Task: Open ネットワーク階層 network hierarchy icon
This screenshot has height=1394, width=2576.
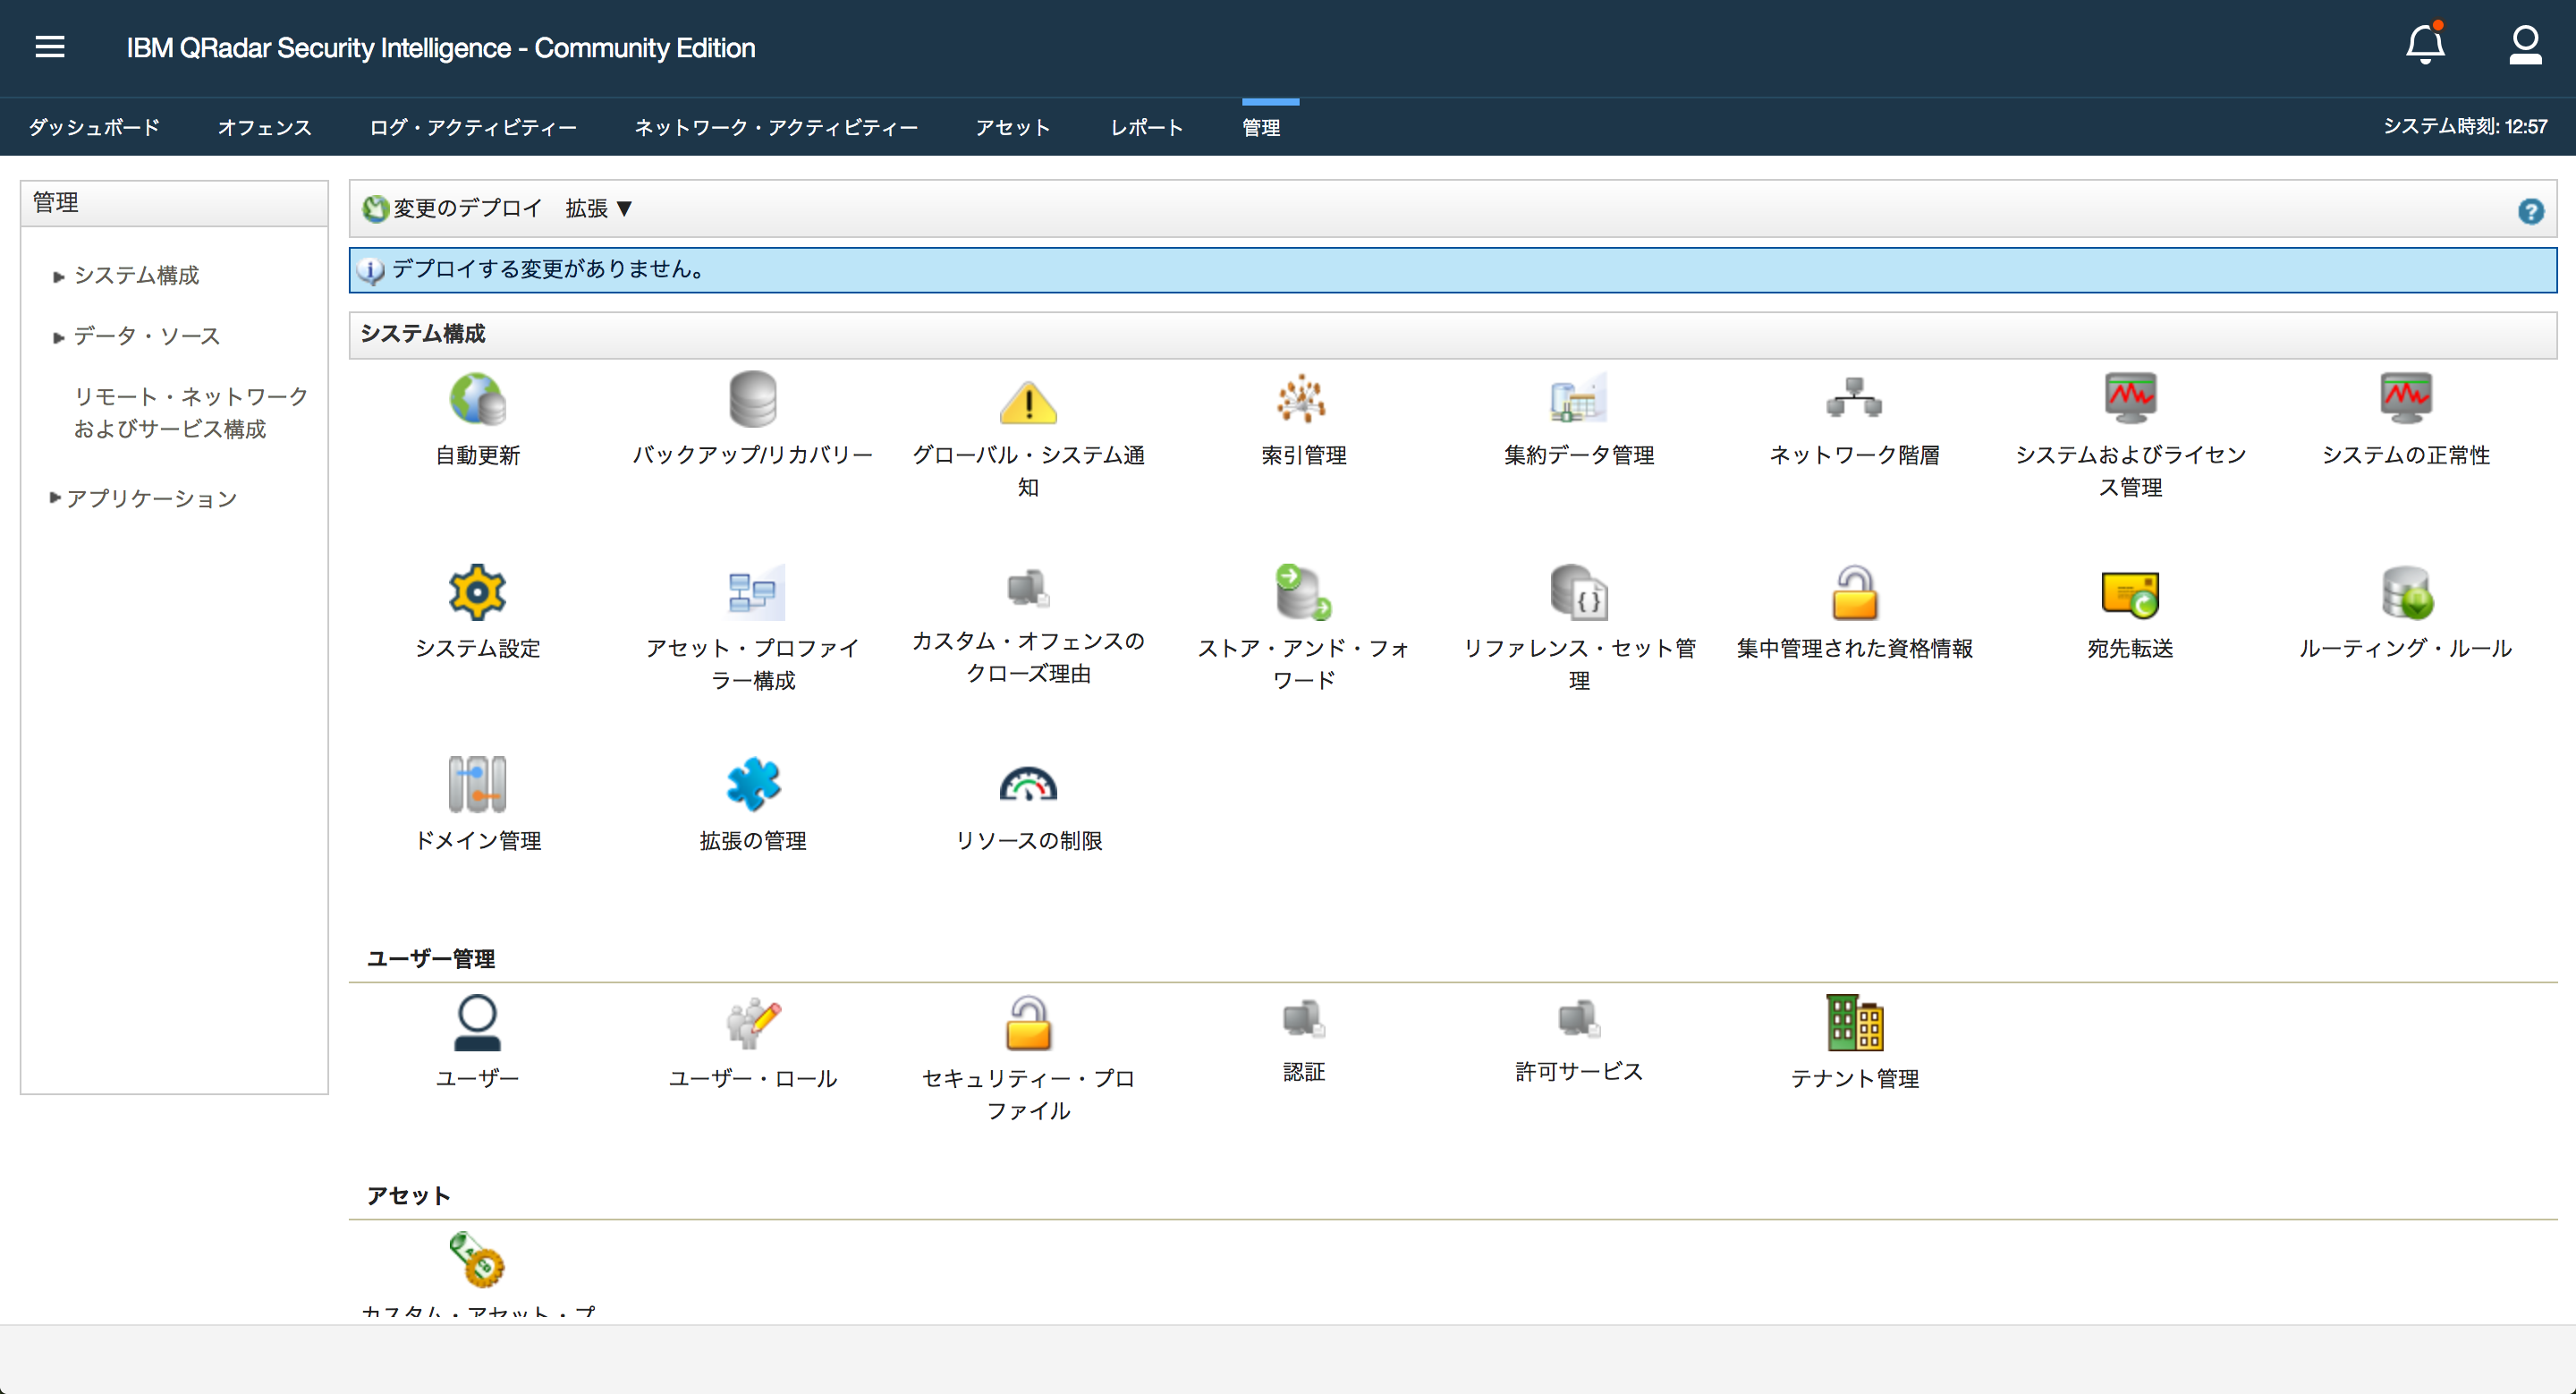Action: pos(1853,400)
